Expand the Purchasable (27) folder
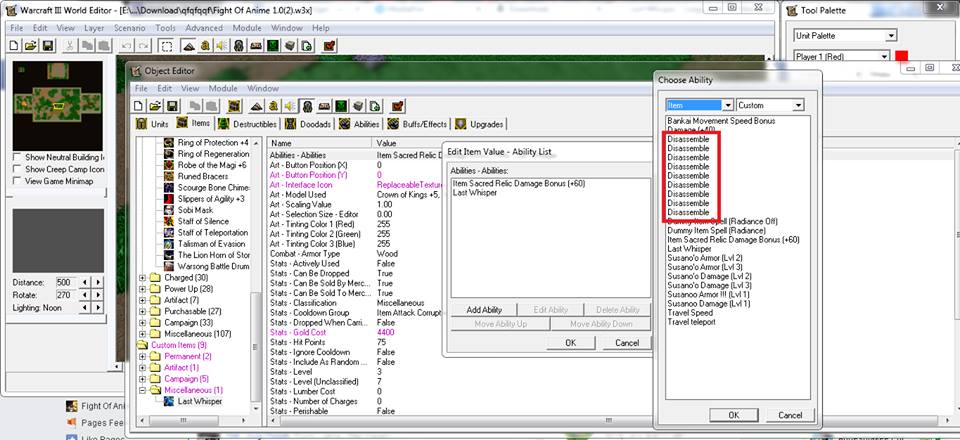 (x=143, y=311)
